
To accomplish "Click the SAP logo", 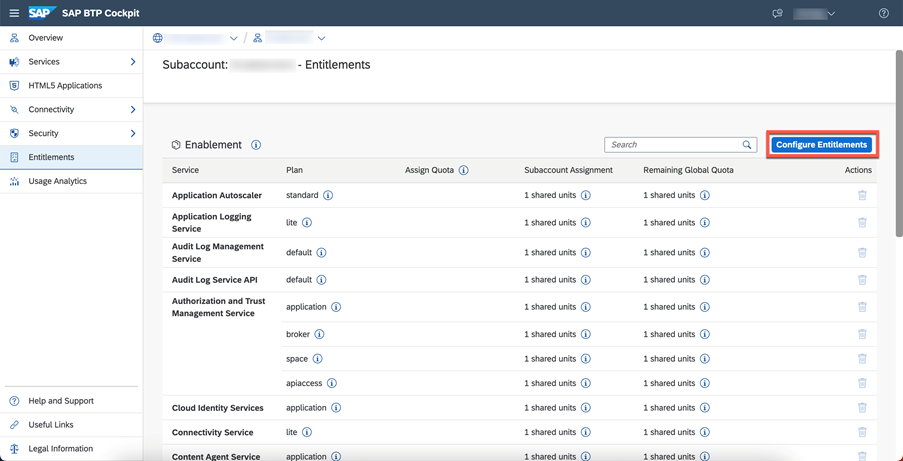I will click(x=42, y=13).
